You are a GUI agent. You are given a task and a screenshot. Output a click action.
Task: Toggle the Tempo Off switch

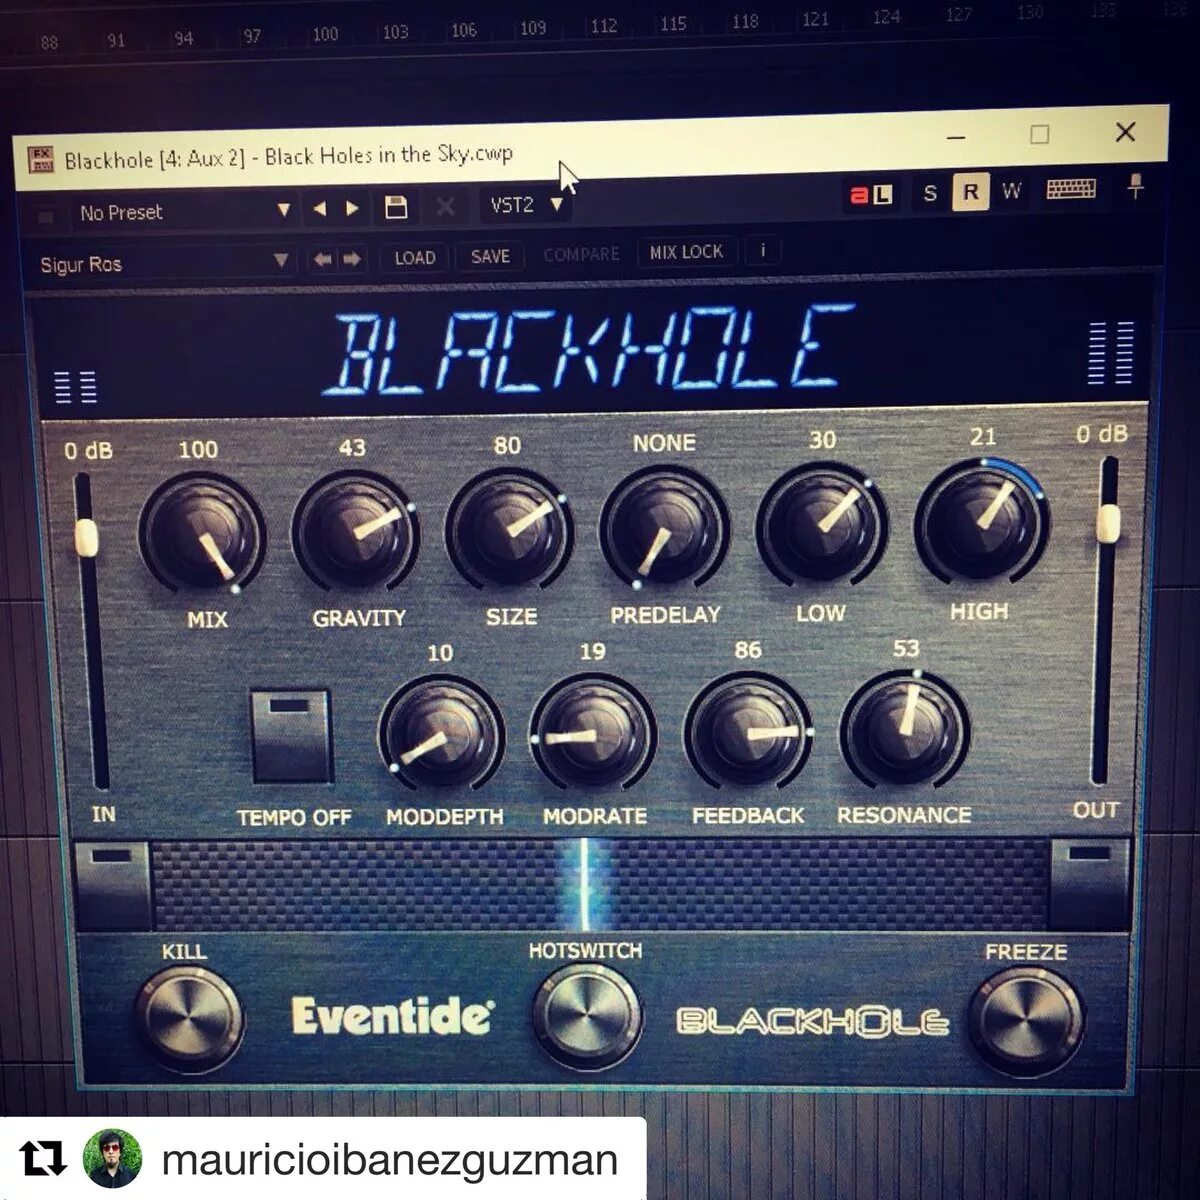point(292,736)
